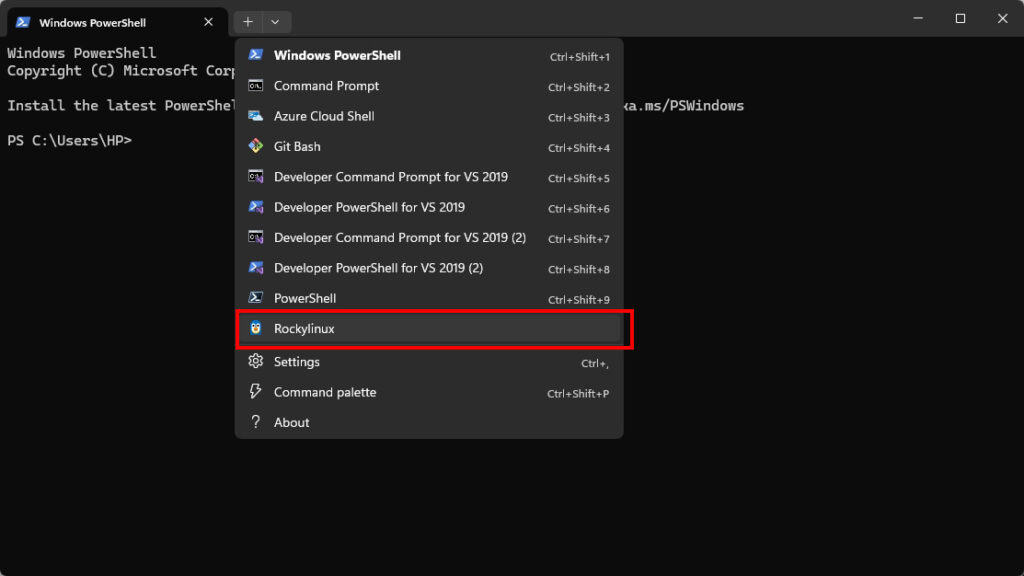Select the Windows PowerShell tab title
Image resolution: width=1024 pixels, height=576 pixels.
(x=93, y=23)
